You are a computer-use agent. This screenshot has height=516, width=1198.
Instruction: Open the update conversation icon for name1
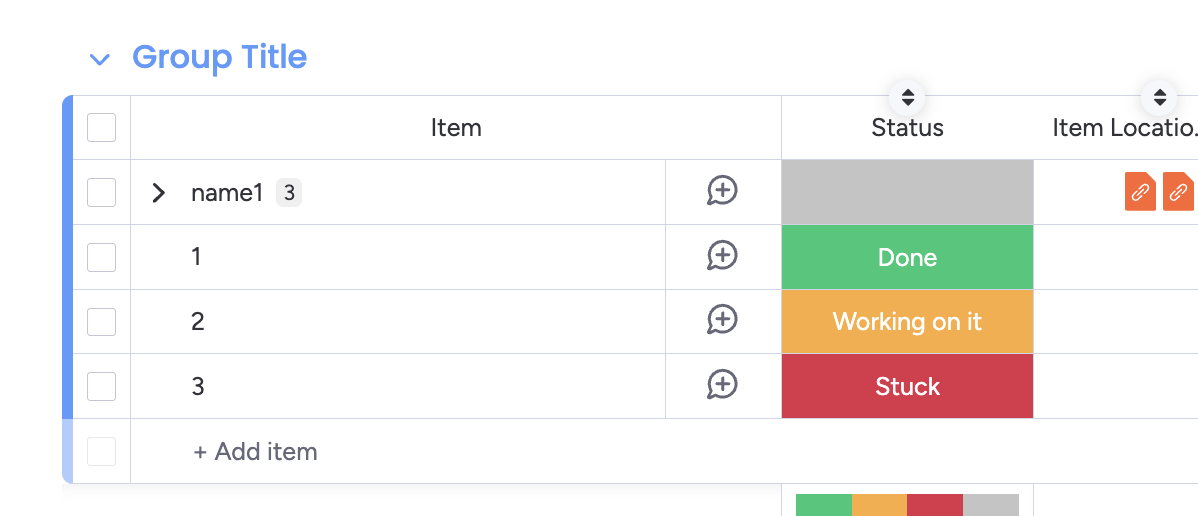[722, 191]
